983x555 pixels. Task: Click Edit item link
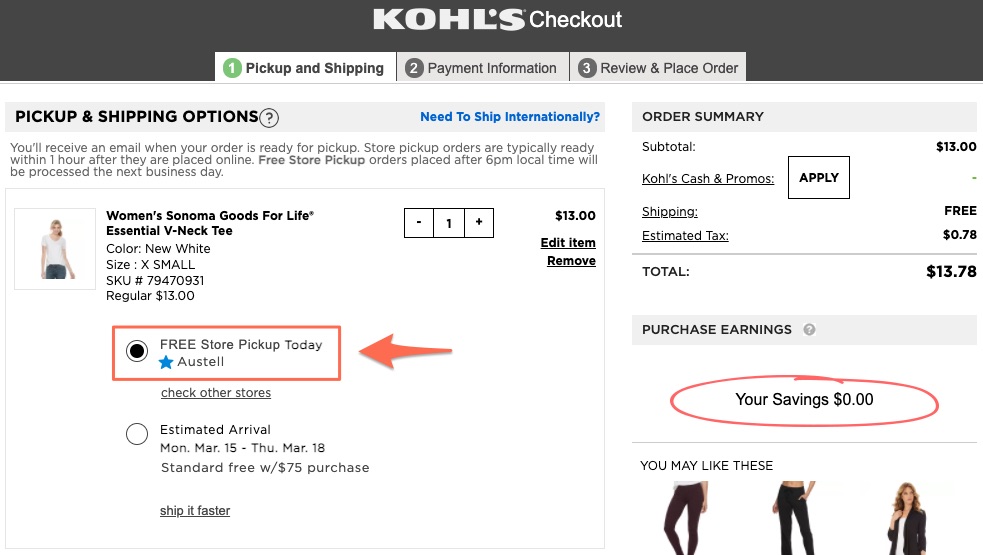tap(568, 243)
